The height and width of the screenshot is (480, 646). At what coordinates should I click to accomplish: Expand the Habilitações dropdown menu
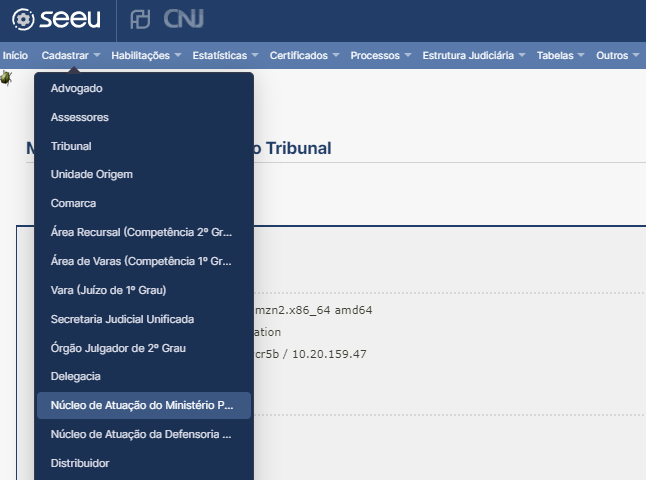click(147, 56)
